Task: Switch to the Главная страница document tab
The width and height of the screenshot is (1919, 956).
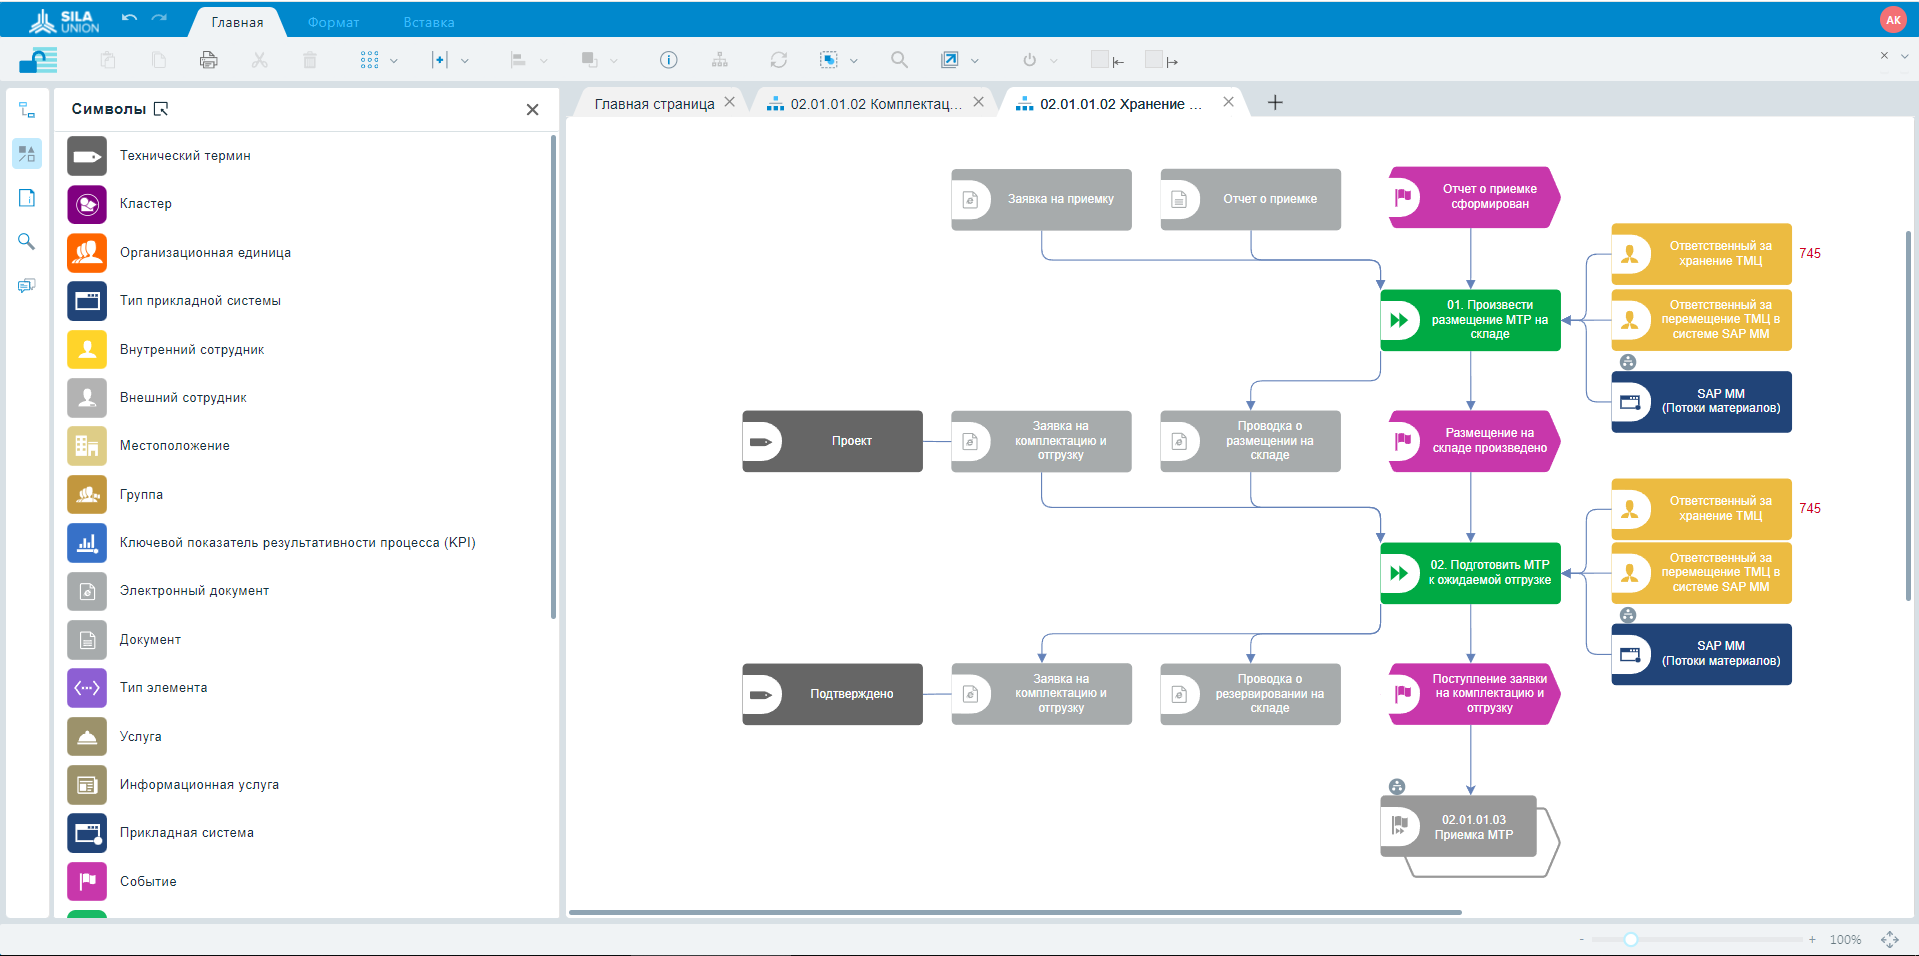Action: [654, 104]
